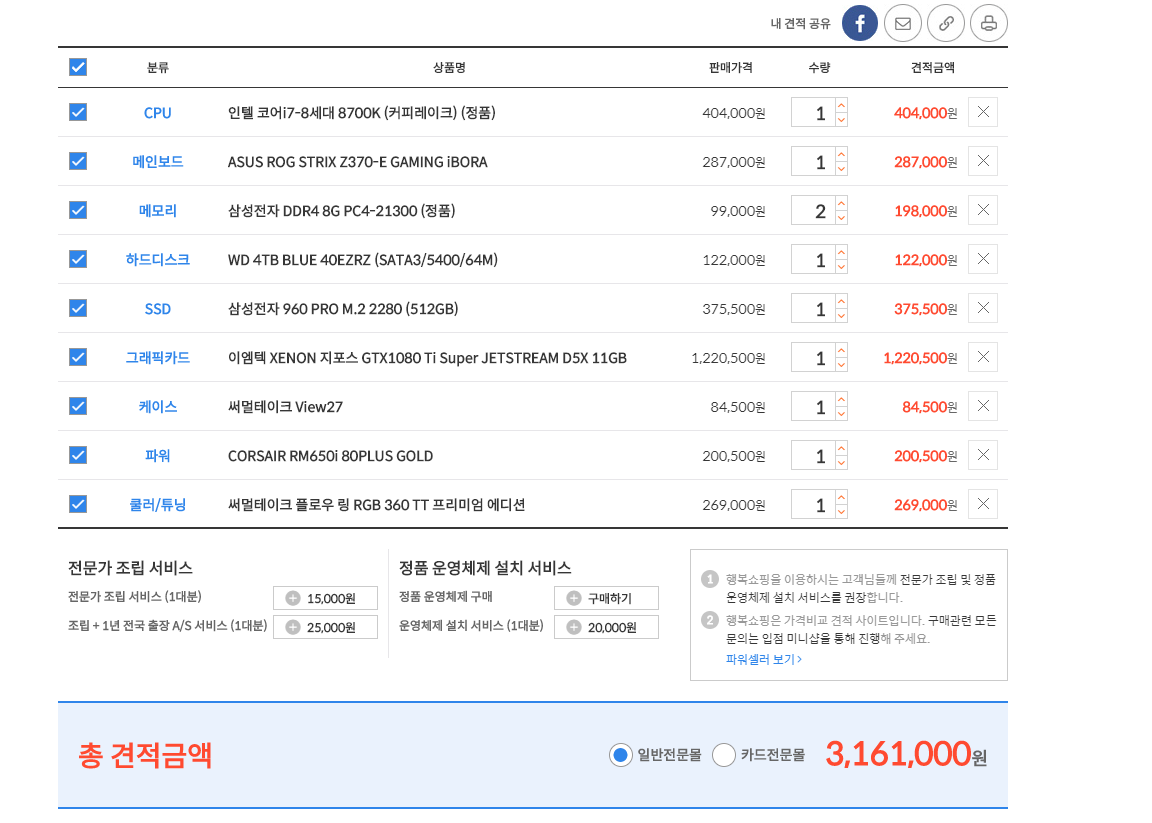Toggle the select-all header checkbox

click(x=78, y=67)
